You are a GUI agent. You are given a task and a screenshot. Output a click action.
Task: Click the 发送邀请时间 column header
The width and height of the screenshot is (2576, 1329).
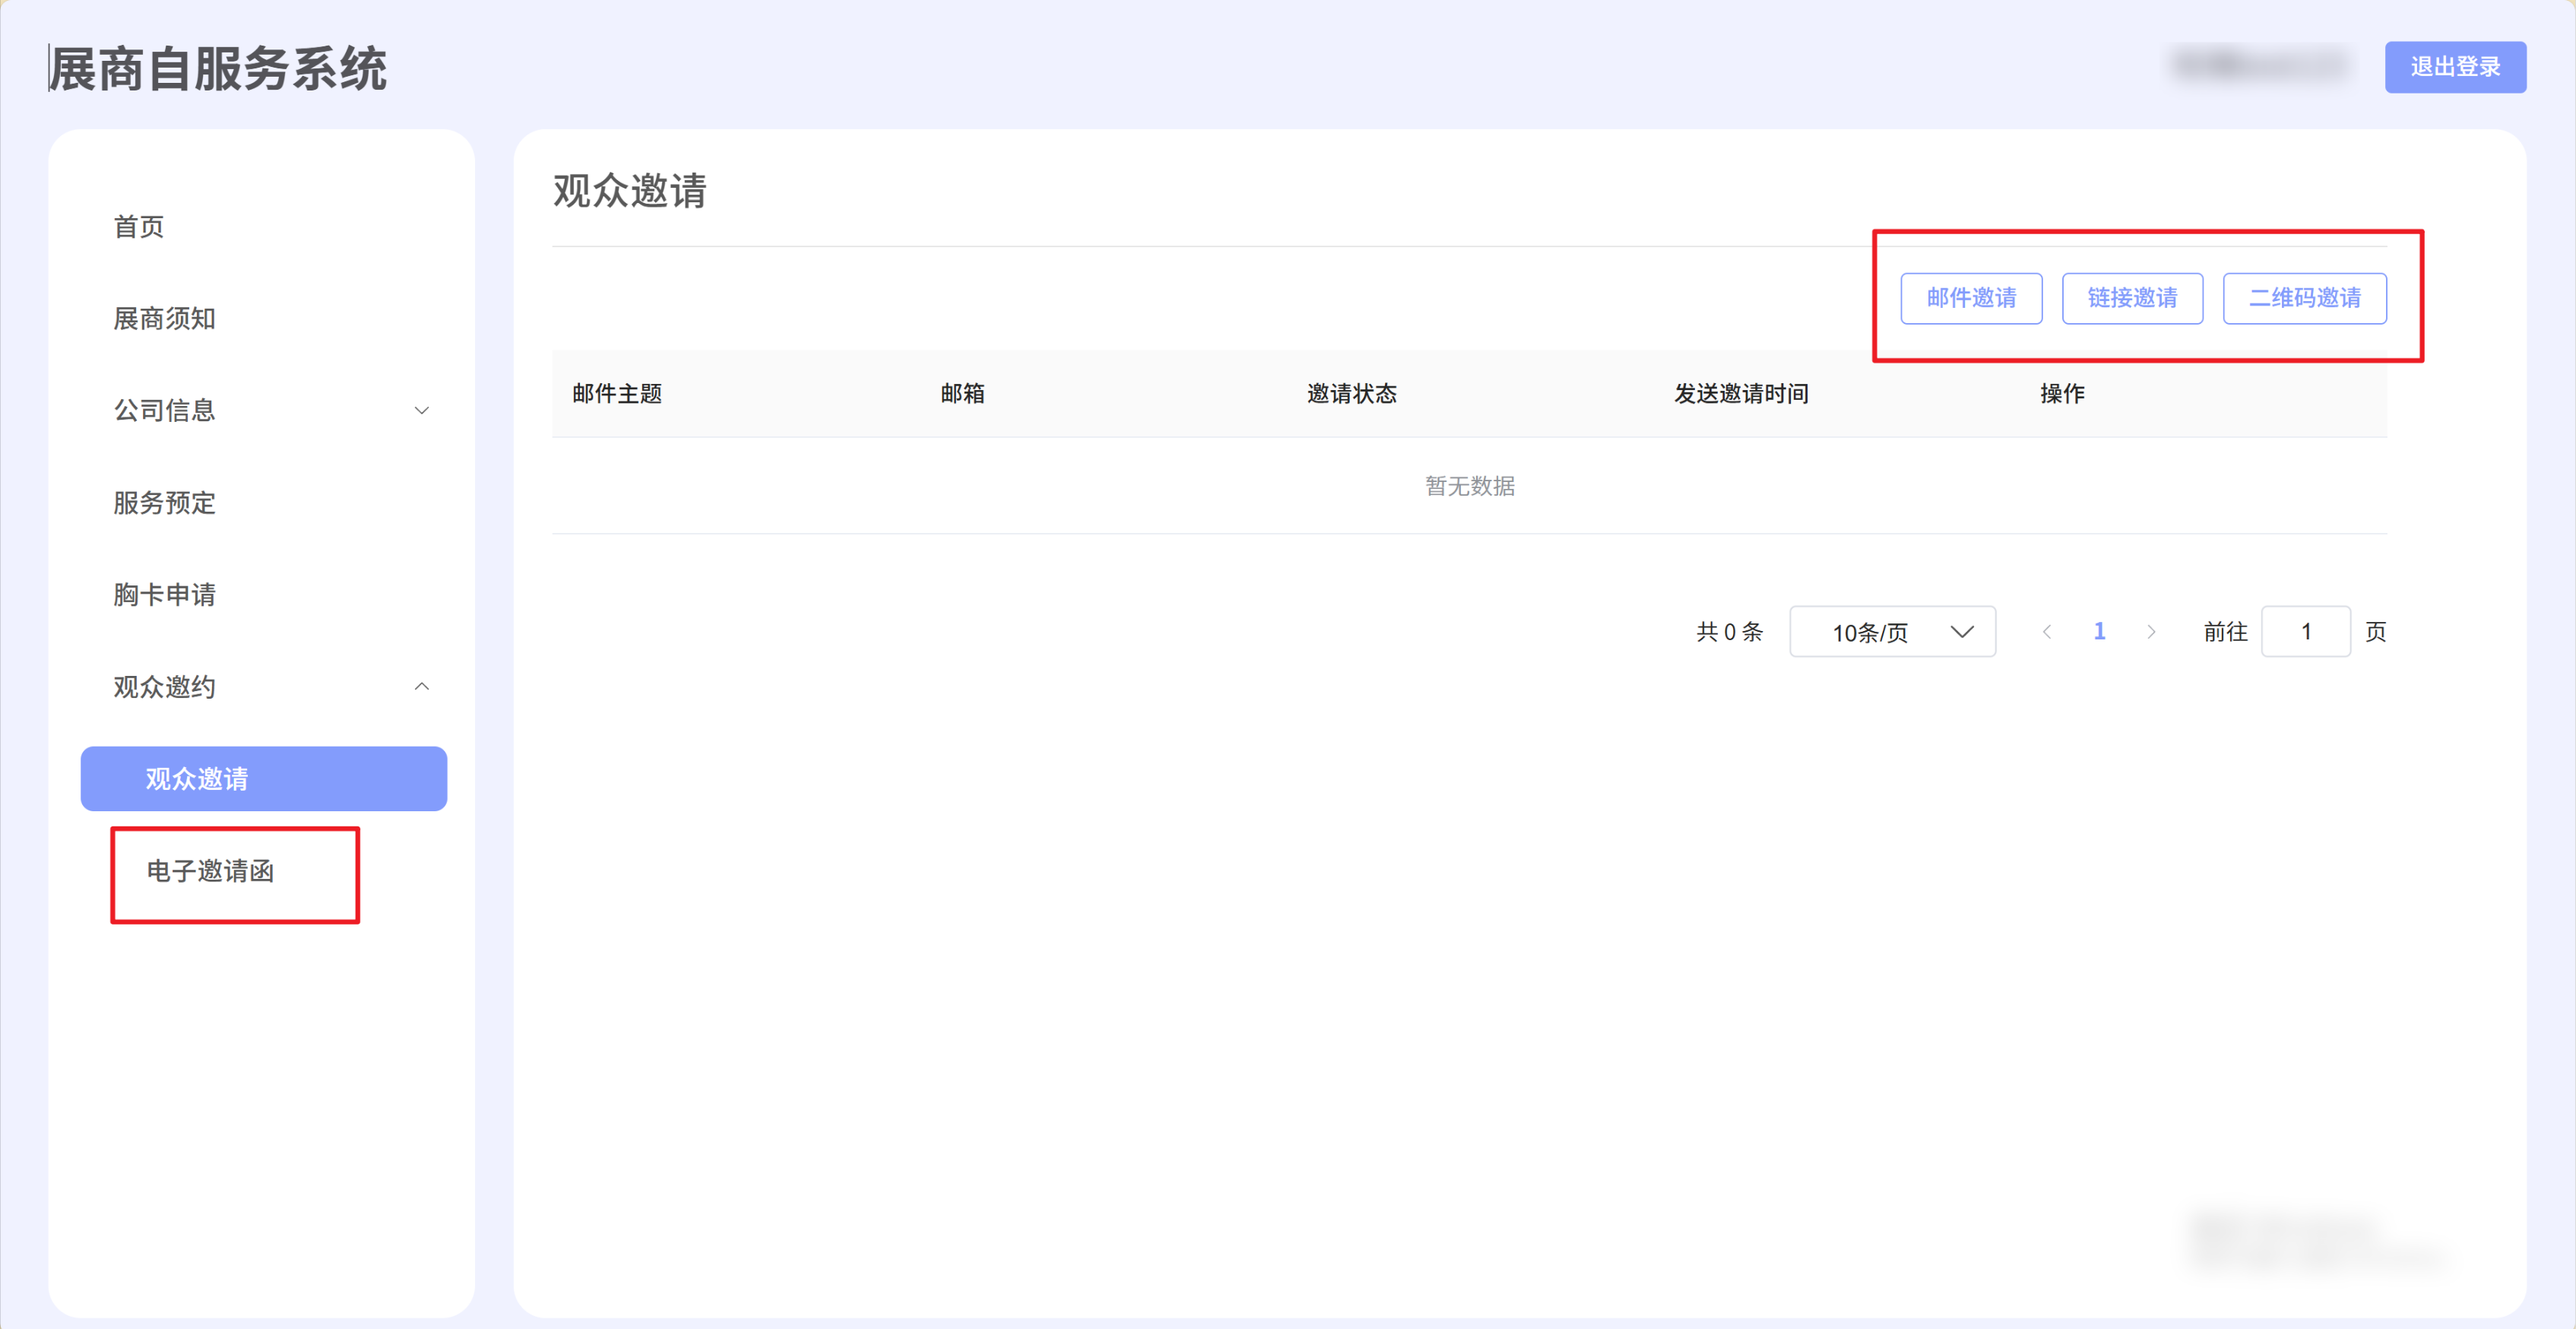(1740, 394)
